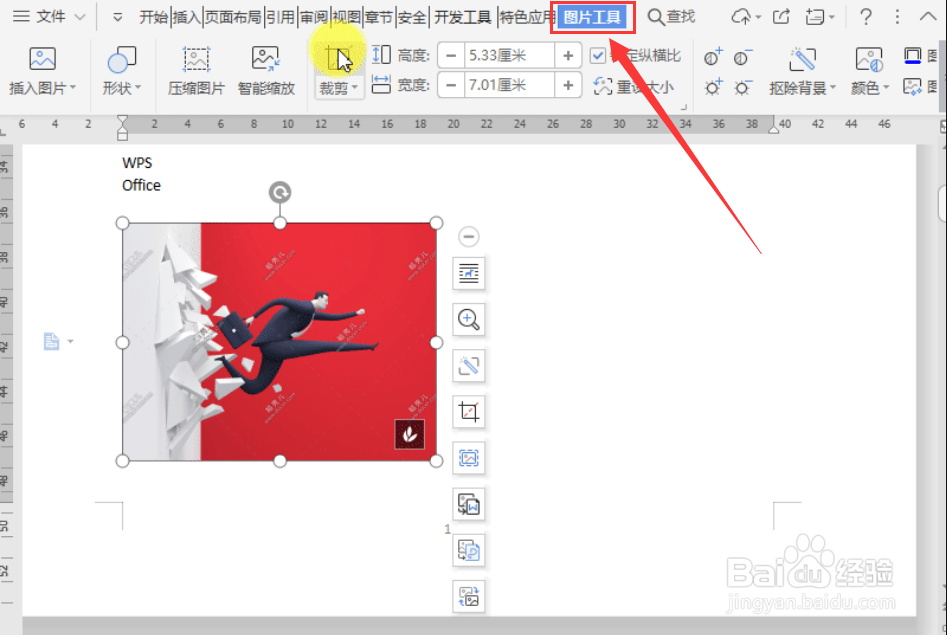The image size is (947, 635).
Task: Open the quick access toolbar dropdown
Action: (118, 18)
